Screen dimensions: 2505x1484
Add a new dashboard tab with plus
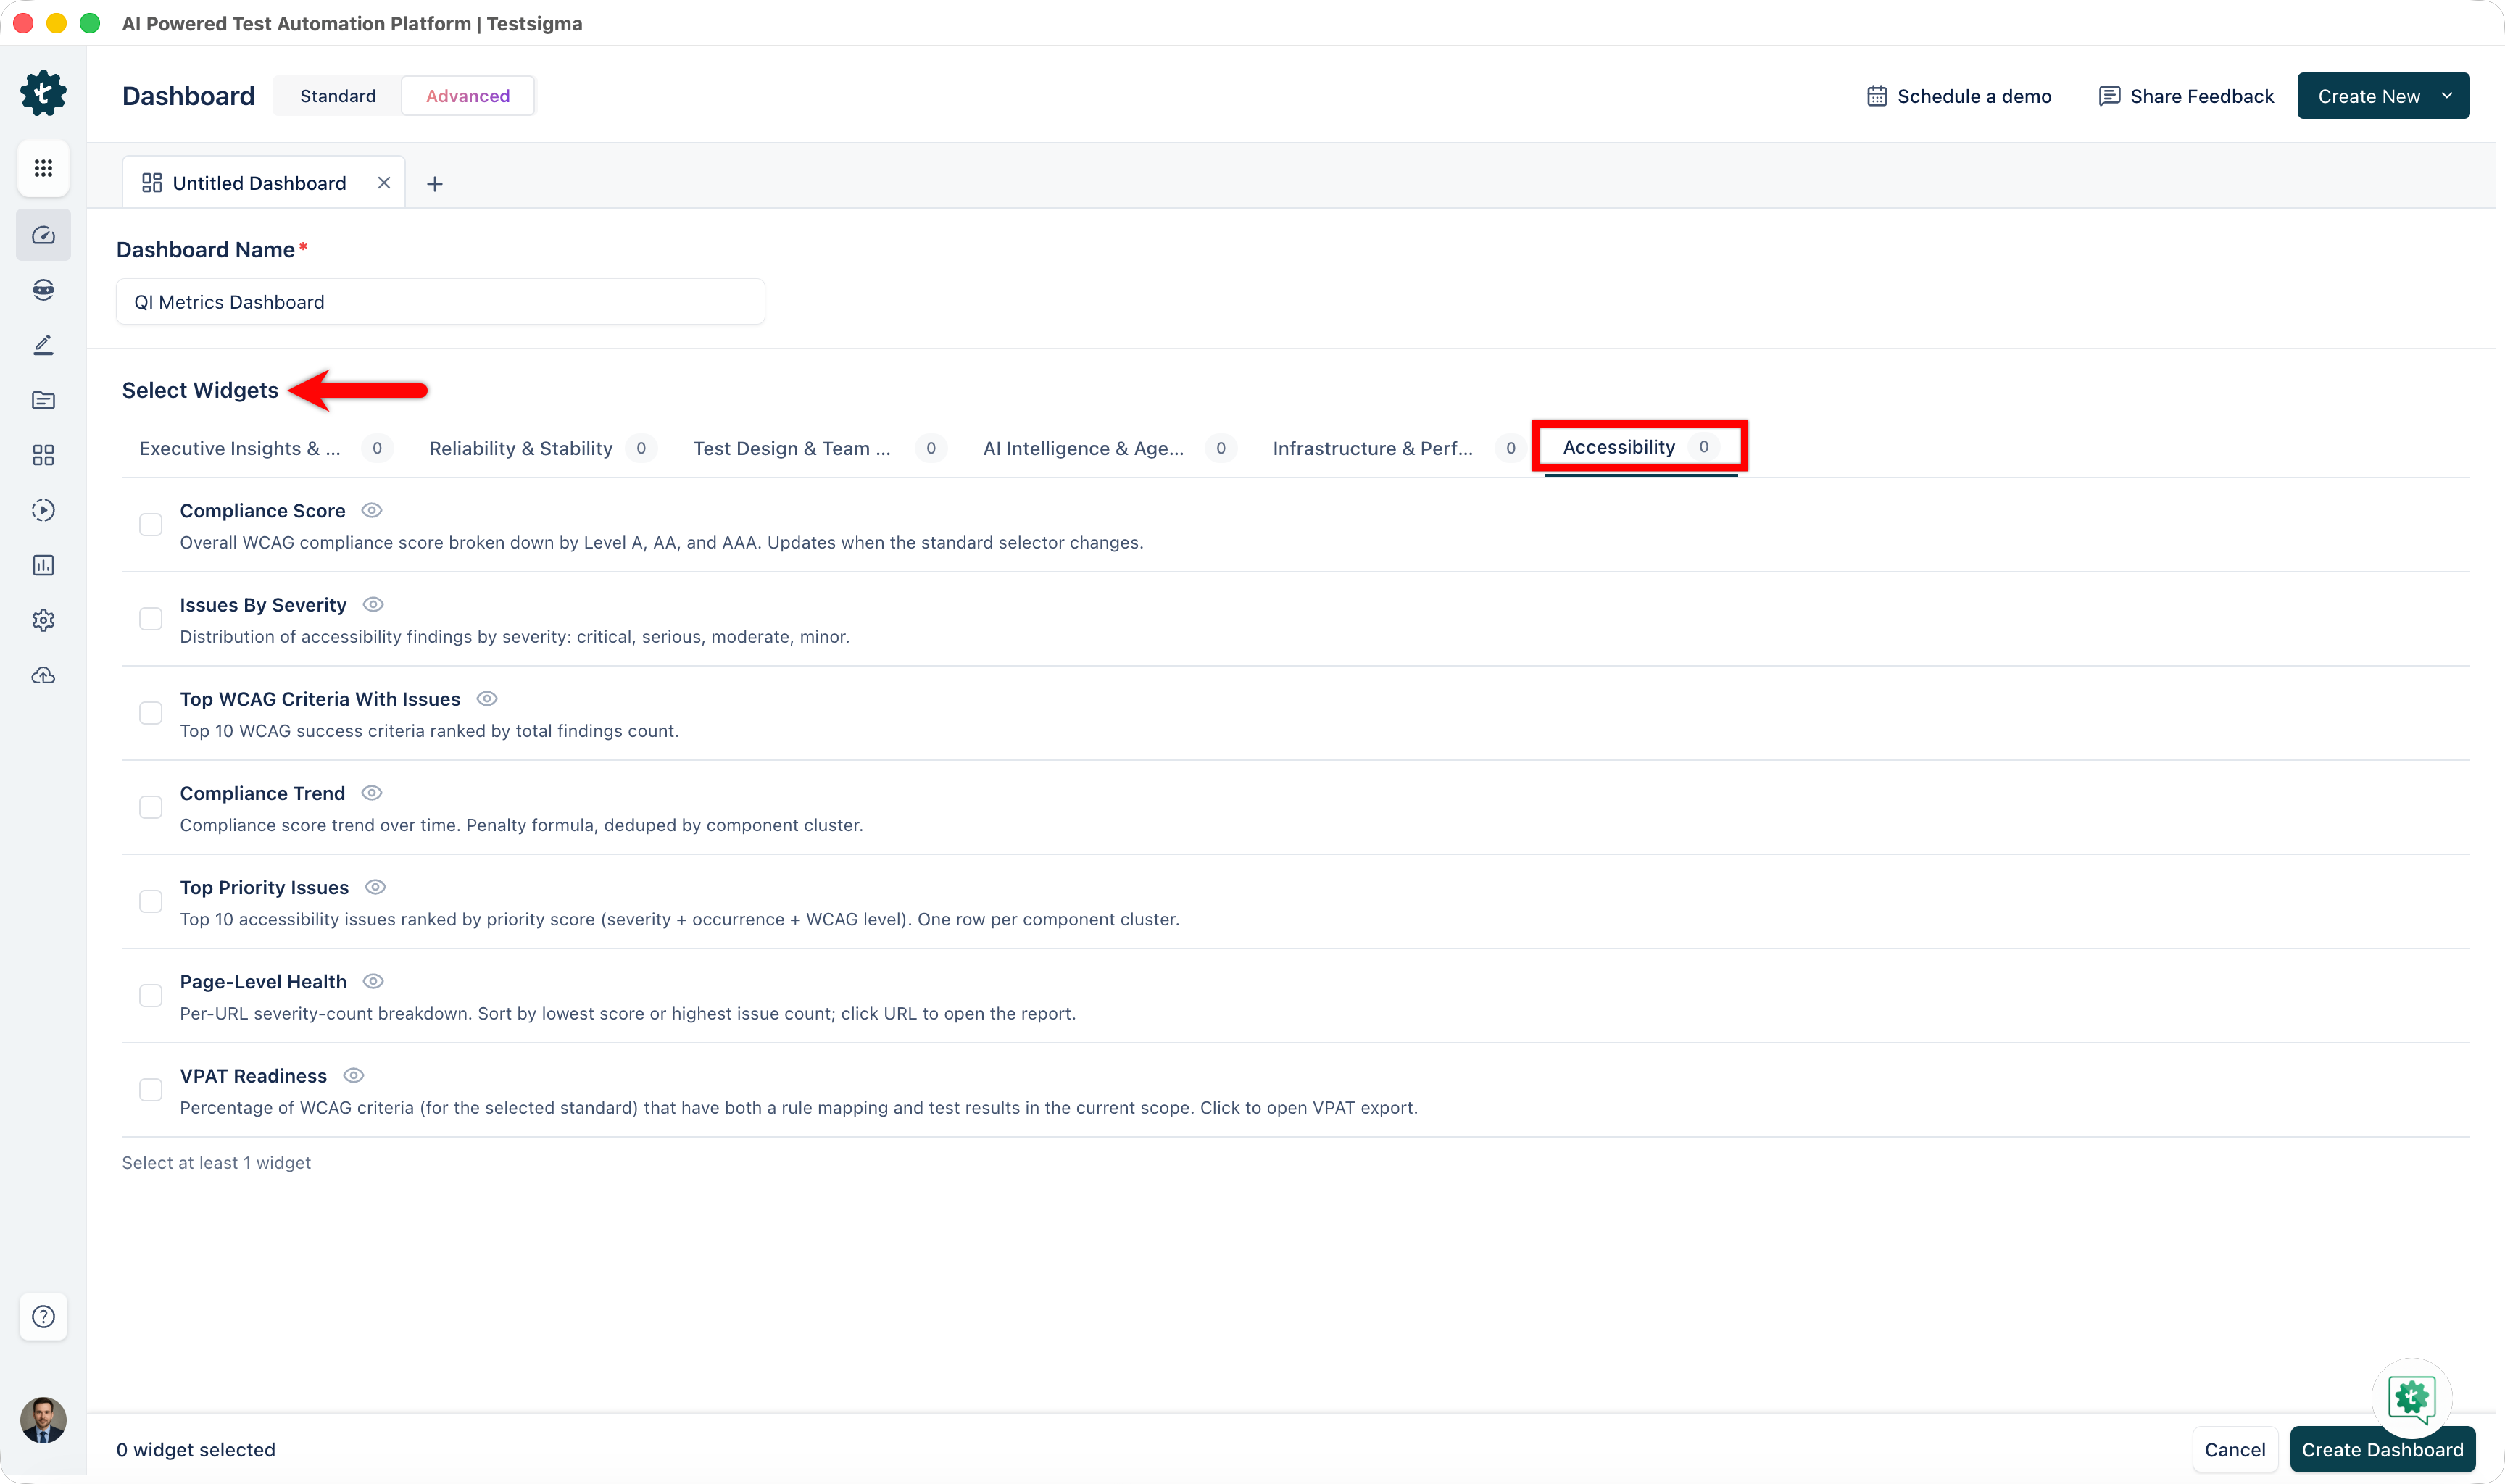pos(435,184)
